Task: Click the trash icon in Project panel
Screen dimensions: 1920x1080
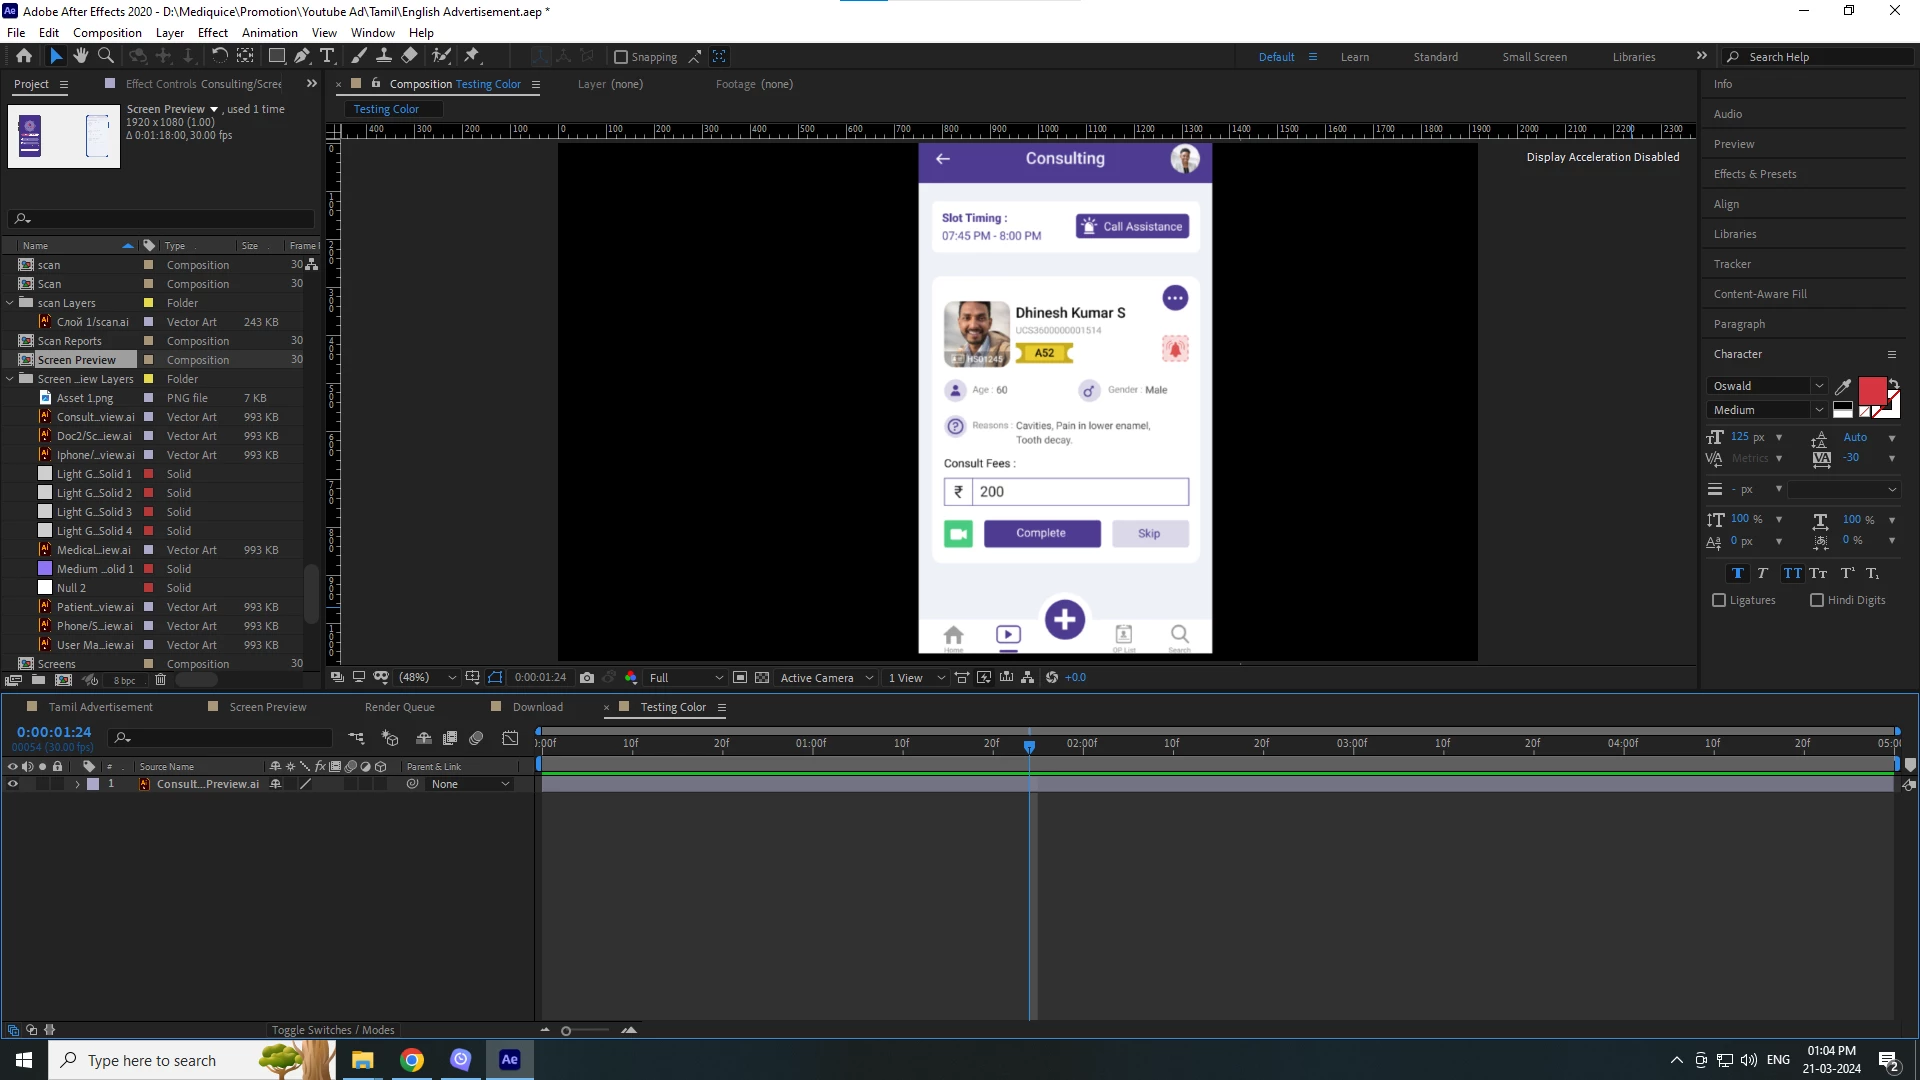Action: [x=160, y=680]
